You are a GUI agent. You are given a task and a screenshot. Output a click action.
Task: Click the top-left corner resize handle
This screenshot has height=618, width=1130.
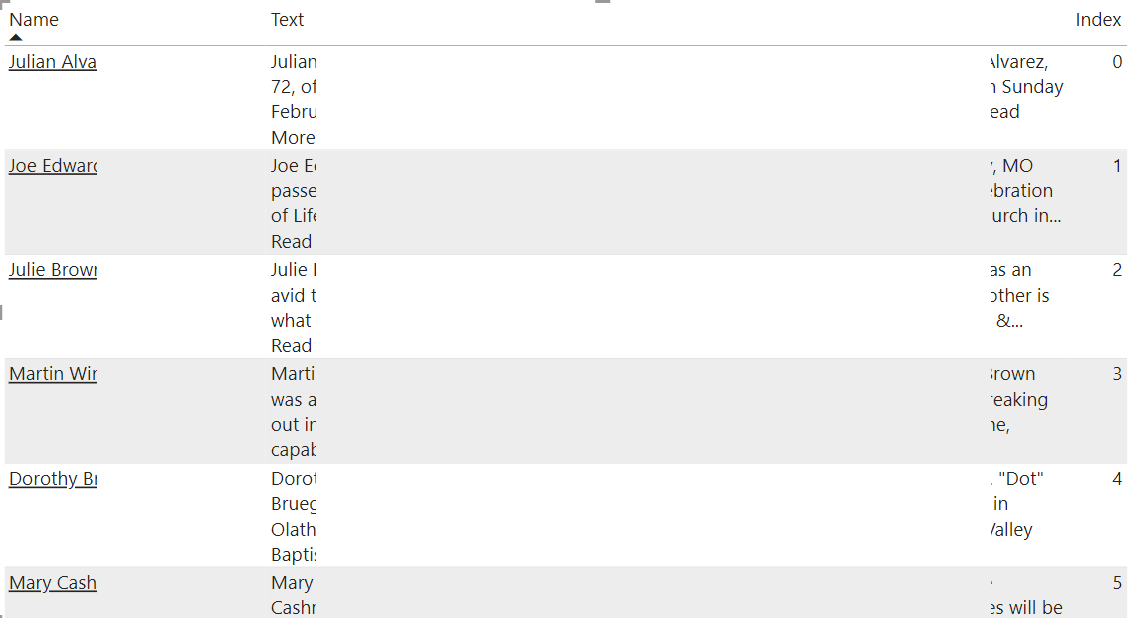tap(3, 3)
